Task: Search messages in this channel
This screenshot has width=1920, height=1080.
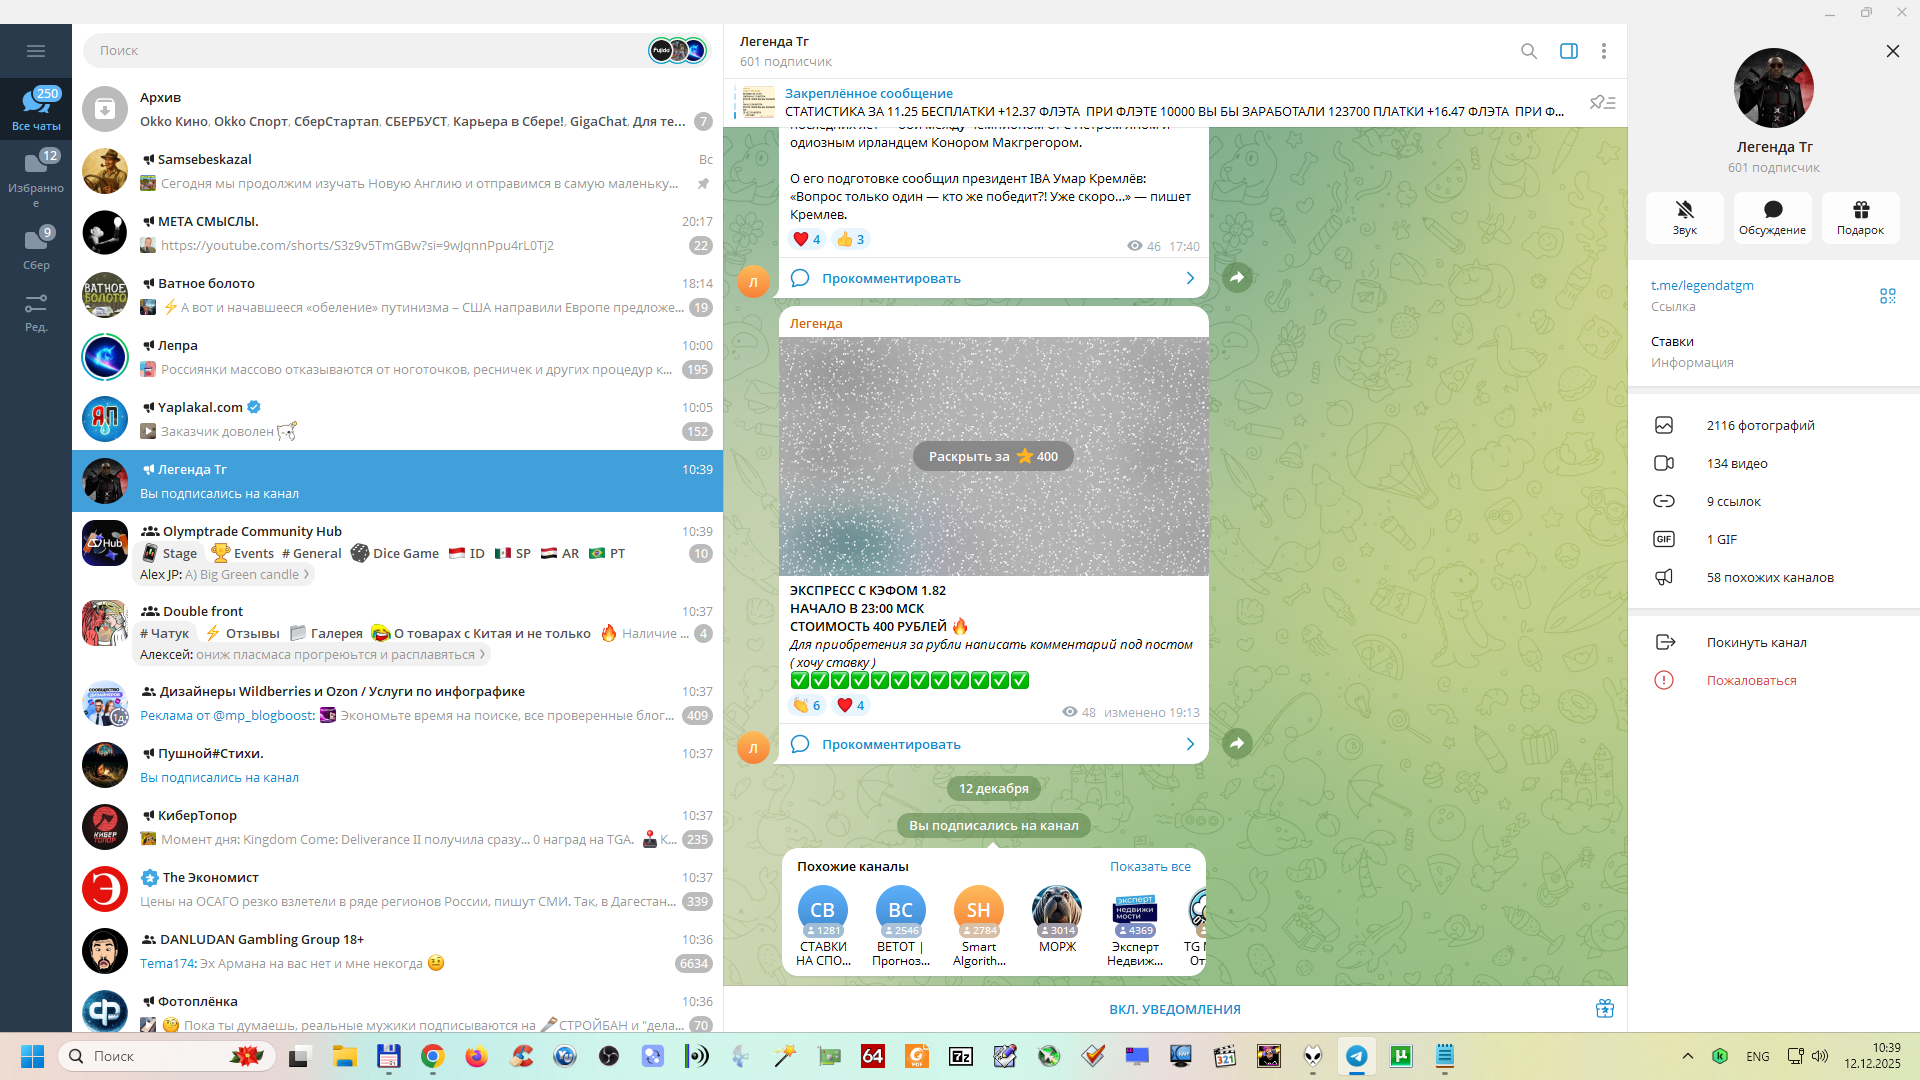Action: pyautogui.click(x=1528, y=51)
